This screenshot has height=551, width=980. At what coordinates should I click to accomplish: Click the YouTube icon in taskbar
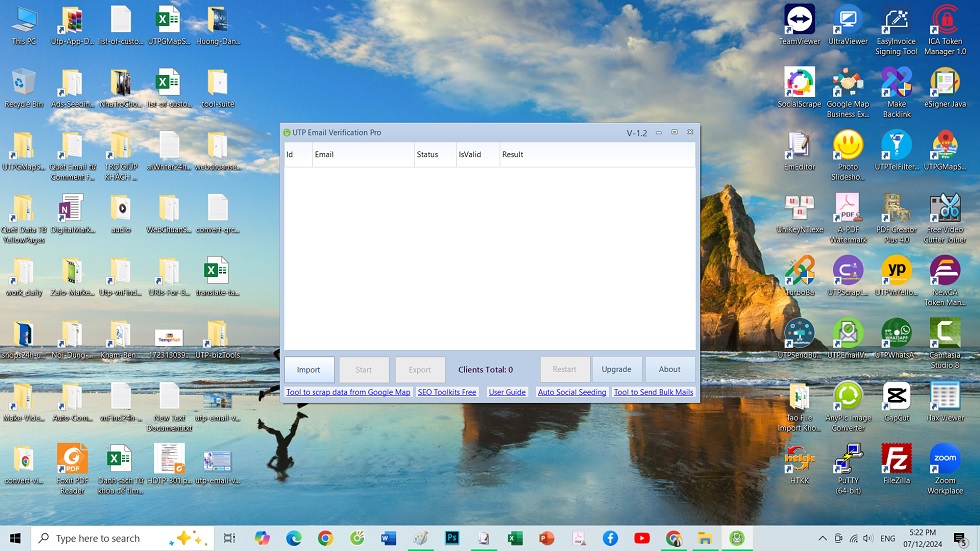tap(641, 538)
